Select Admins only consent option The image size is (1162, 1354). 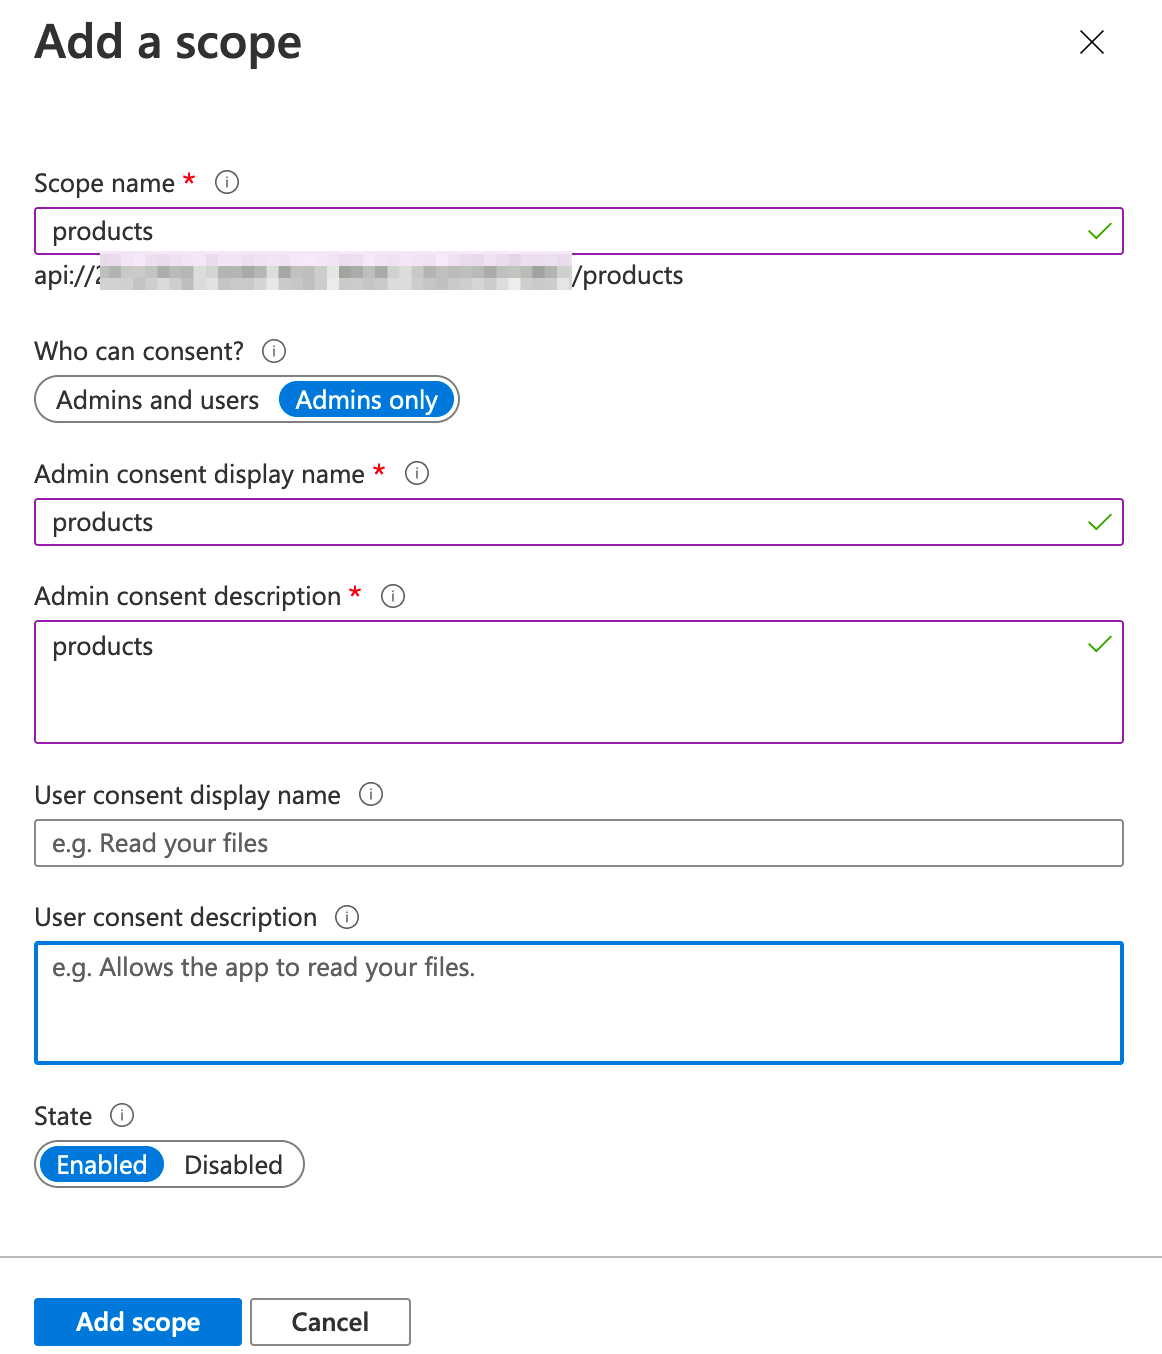(x=367, y=400)
